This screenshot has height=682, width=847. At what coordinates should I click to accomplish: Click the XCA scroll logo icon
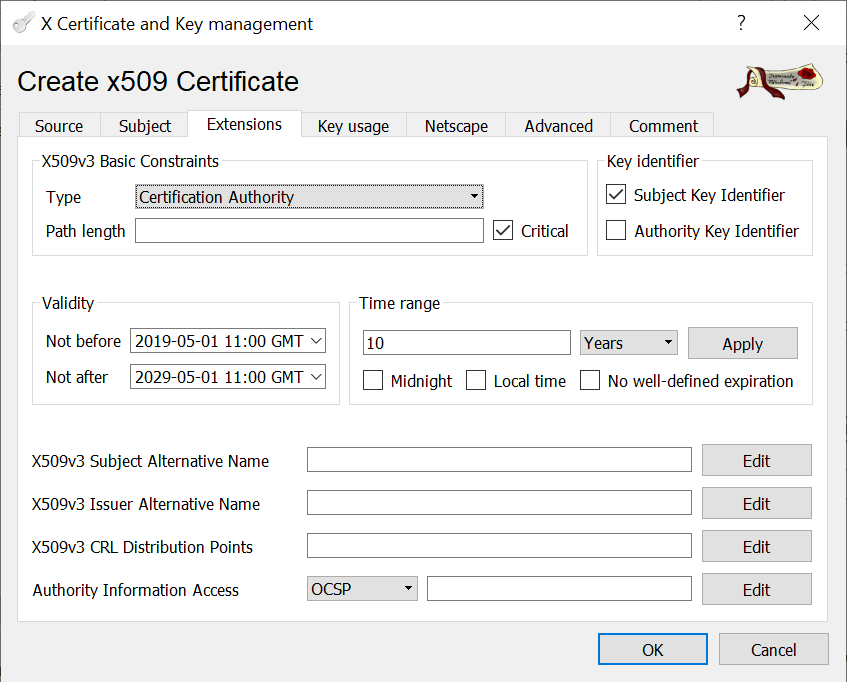(x=780, y=82)
